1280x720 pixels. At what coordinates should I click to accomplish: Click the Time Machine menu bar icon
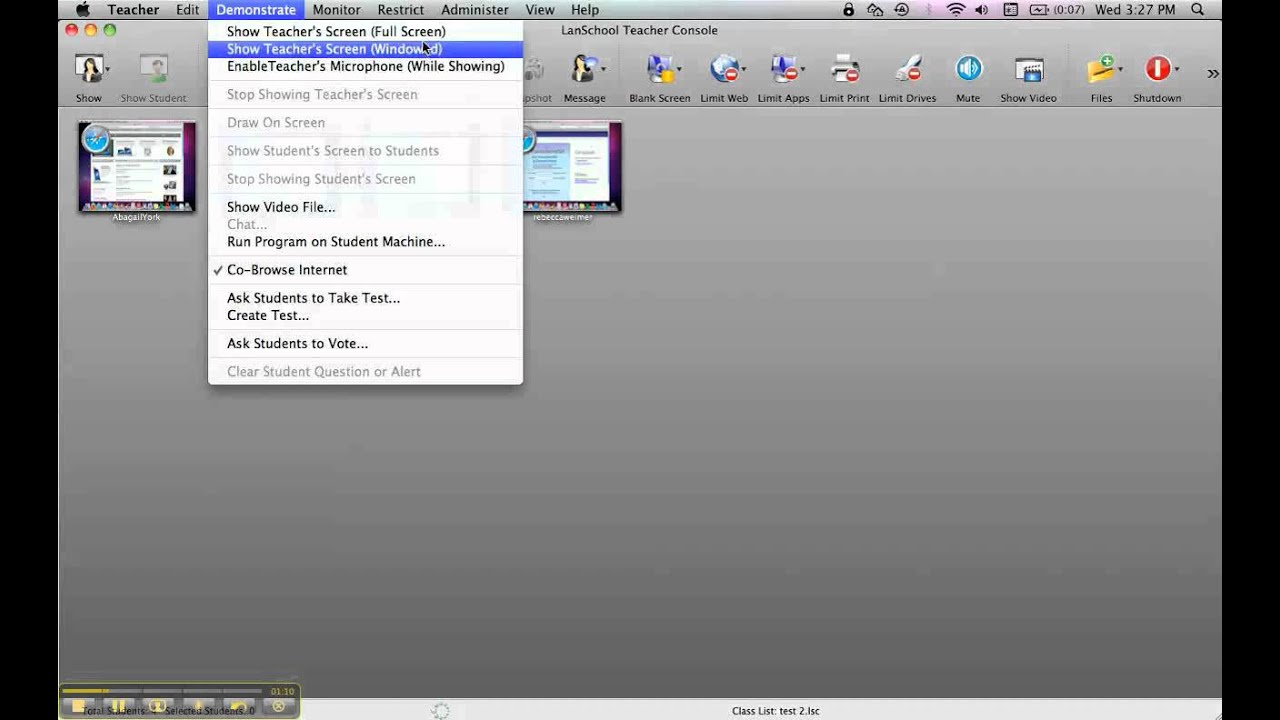point(901,9)
